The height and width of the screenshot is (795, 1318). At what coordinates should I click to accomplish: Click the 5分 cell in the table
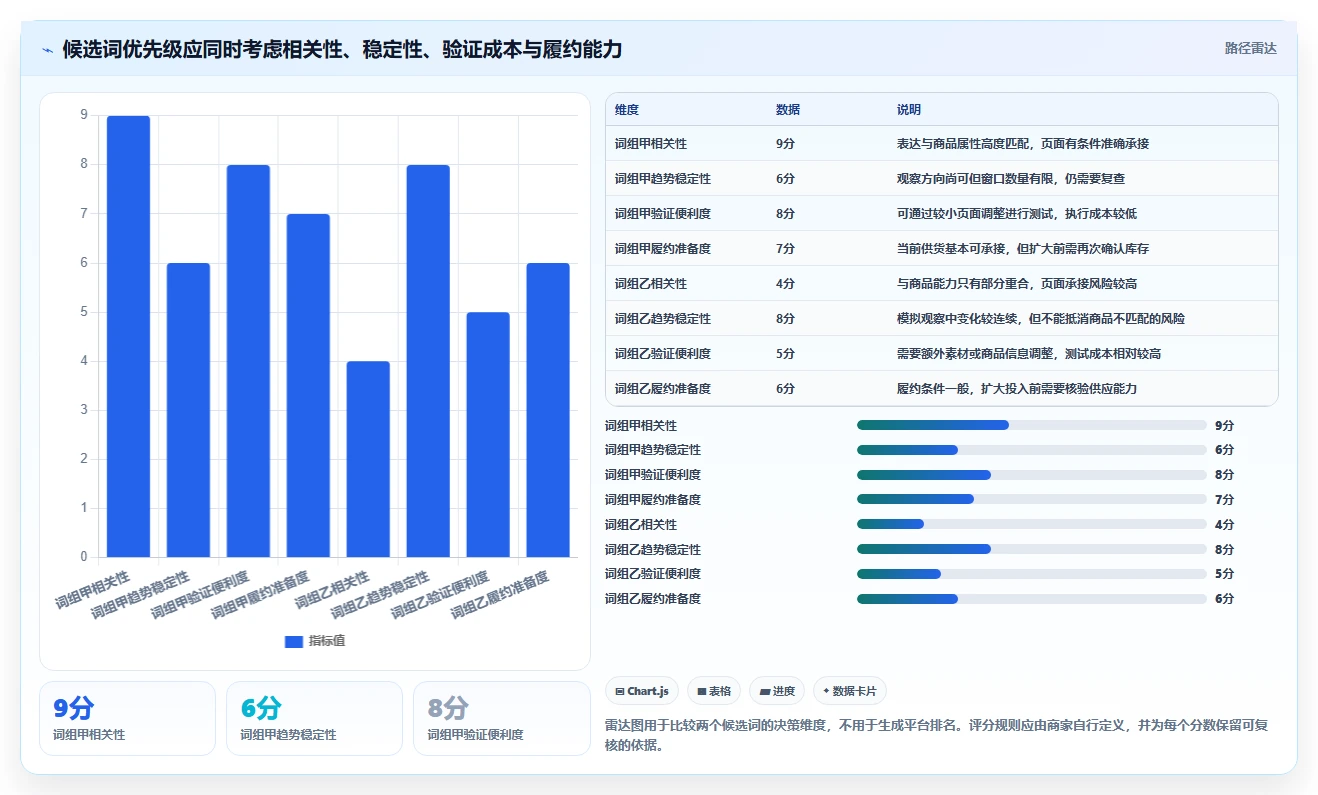785,354
